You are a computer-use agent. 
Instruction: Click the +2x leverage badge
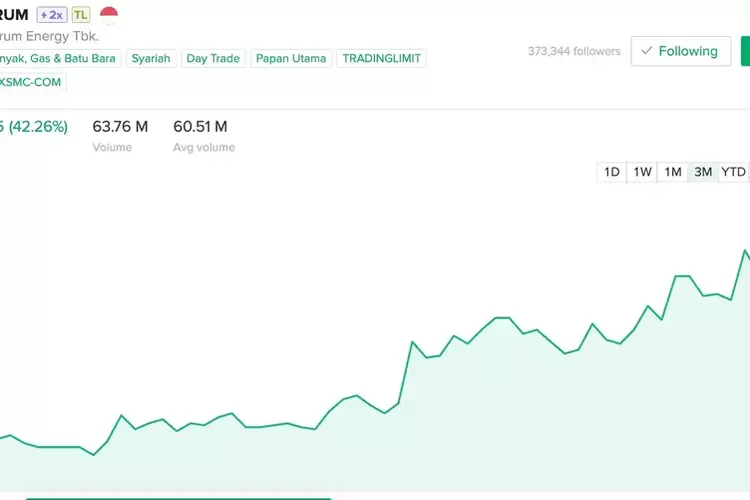pyautogui.click(x=51, y=15)
